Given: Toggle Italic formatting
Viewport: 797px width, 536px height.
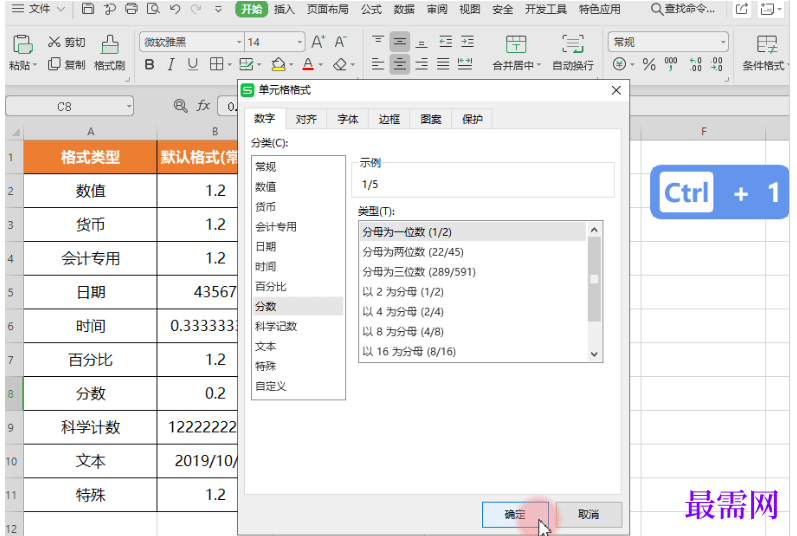Looking at the screenshot, I should coord(171,65).
